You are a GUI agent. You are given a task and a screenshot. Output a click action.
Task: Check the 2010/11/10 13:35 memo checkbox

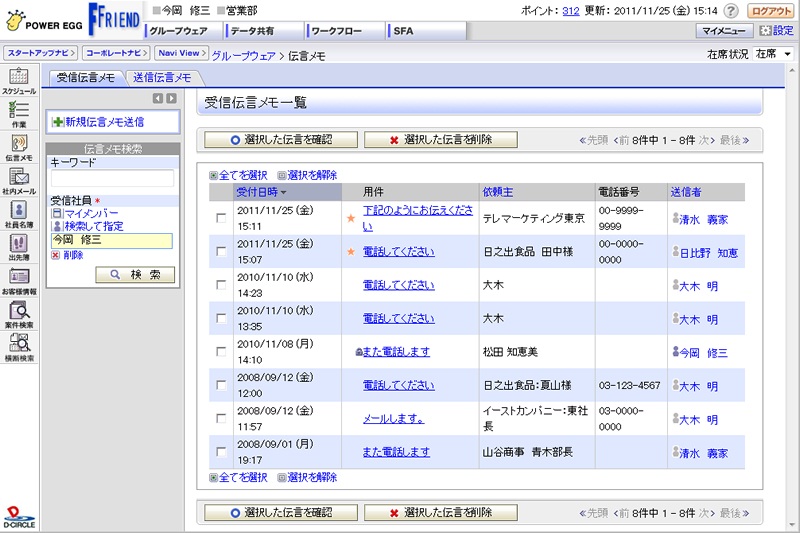coord(221,318)
